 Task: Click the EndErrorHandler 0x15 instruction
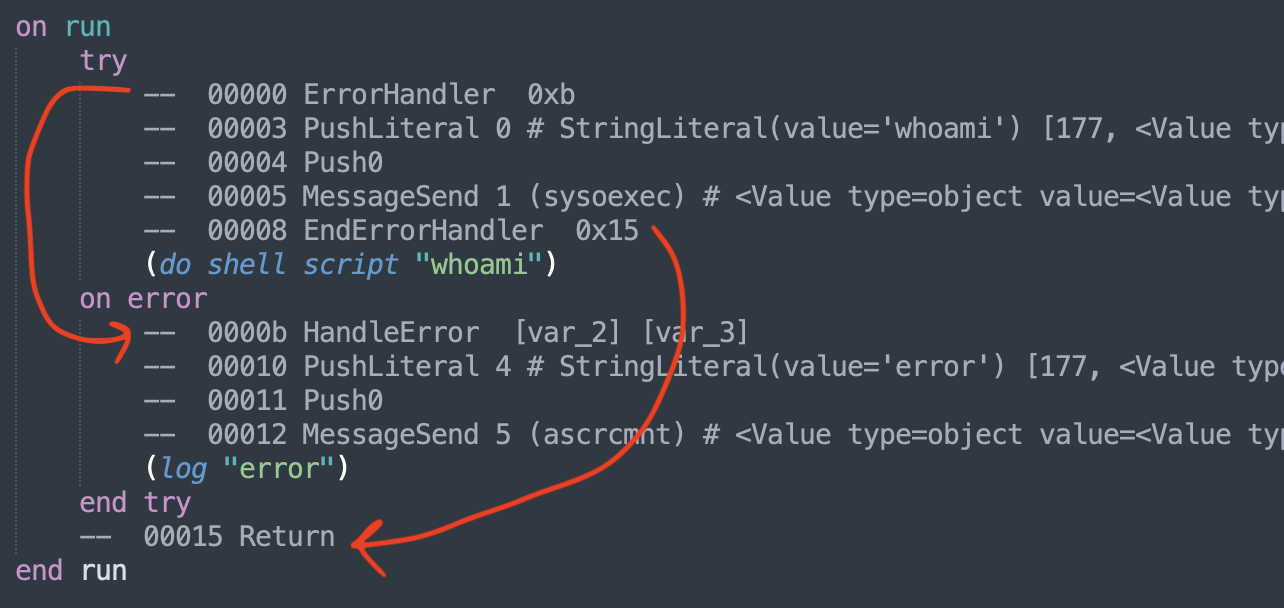[x=470, y=231]
